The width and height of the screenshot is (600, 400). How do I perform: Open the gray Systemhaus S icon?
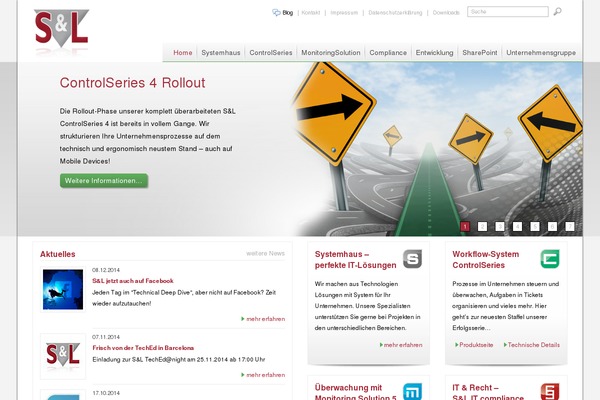click(412, 259)
